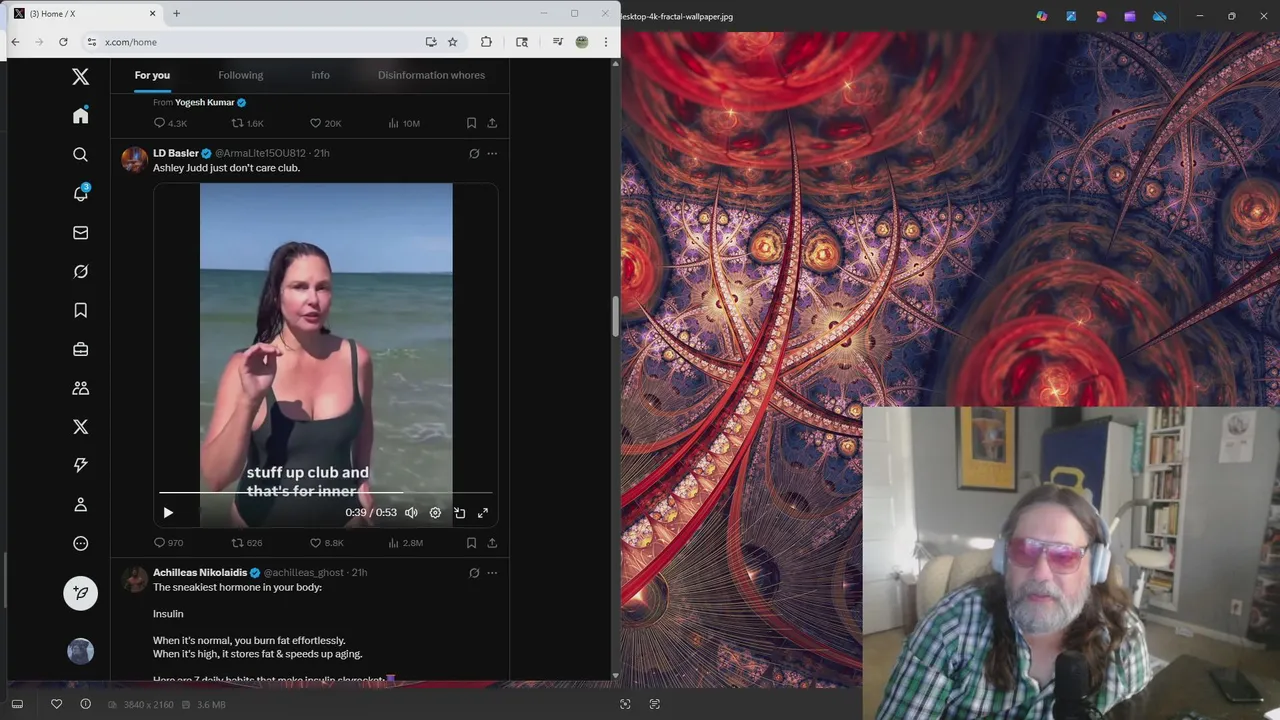Open Yogesh Kumar profile link
The image size is (1280, 720).
pyautogui.click(x=204, y=102)
